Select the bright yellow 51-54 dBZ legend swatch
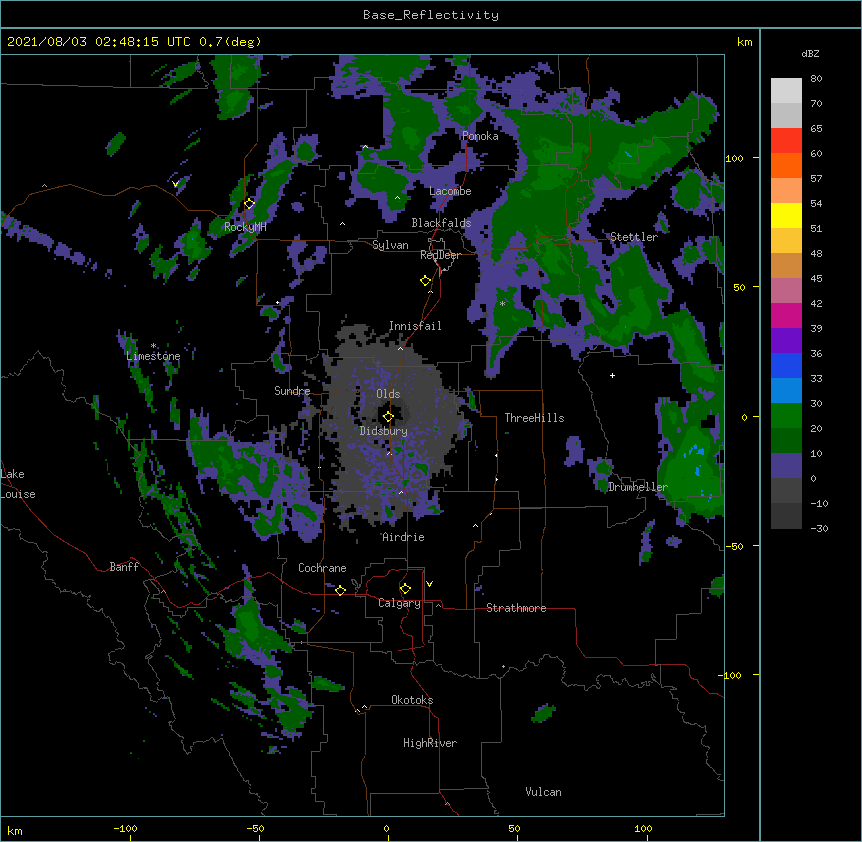This screenshot has width=862, height=842. coord(786,215)
